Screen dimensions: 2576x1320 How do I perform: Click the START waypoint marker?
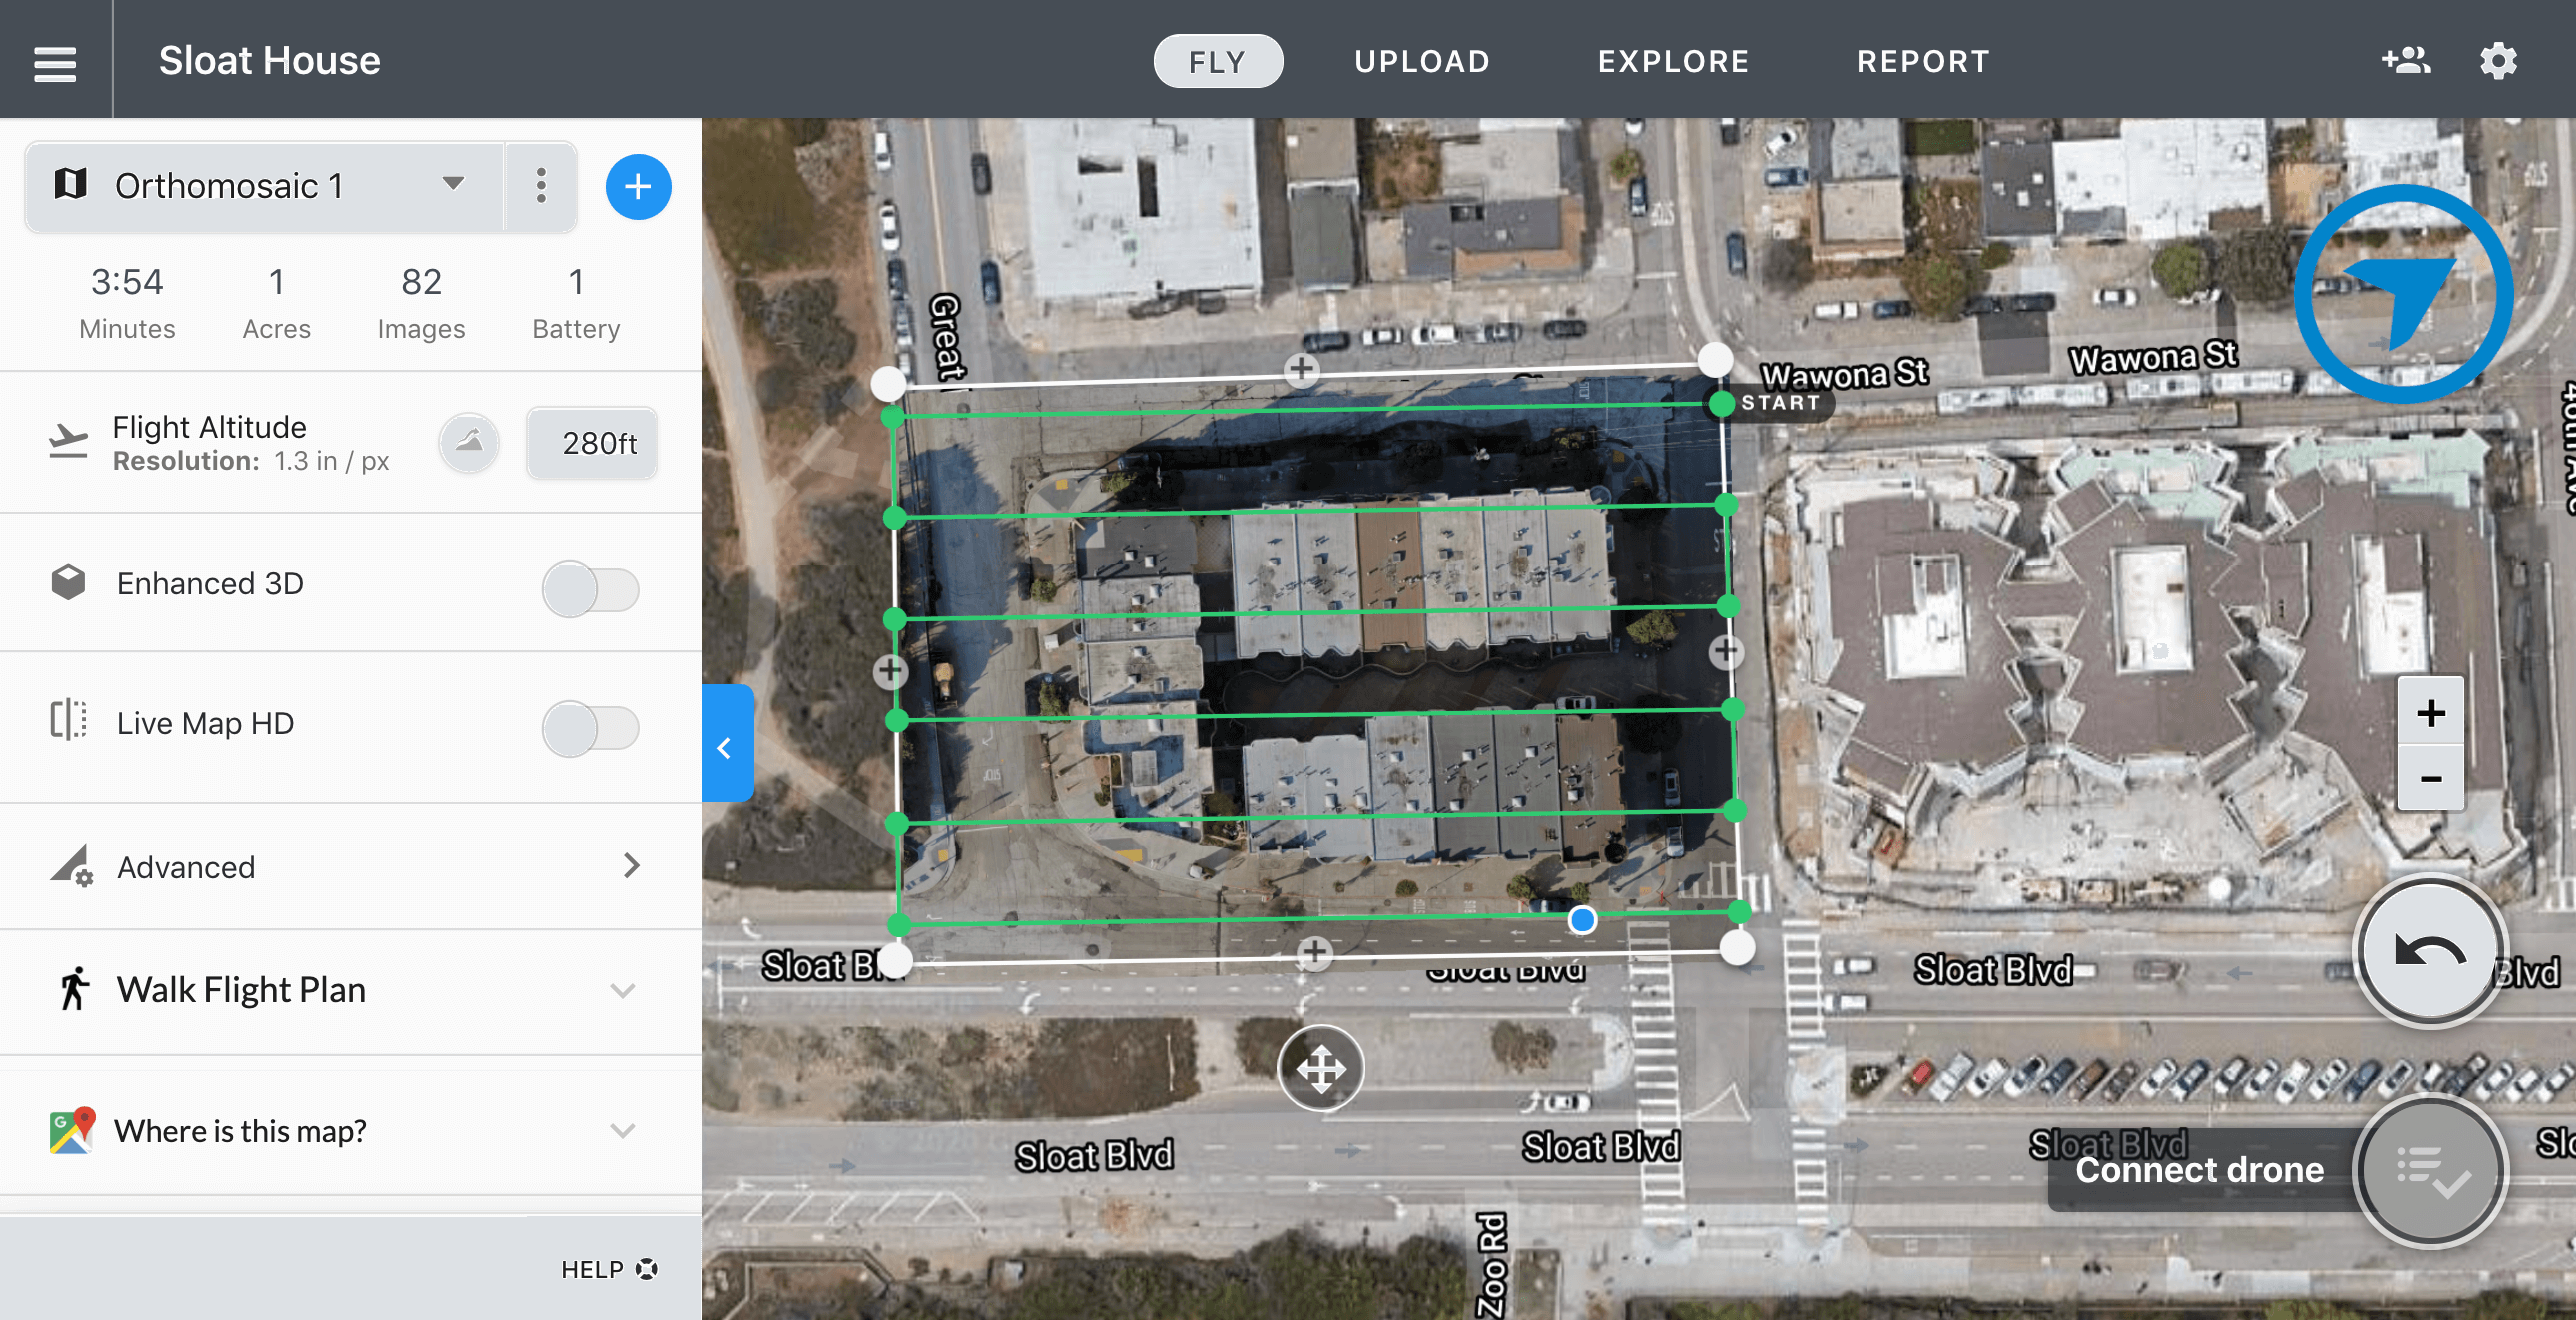pyautogui.click(x=1721, y=404)
